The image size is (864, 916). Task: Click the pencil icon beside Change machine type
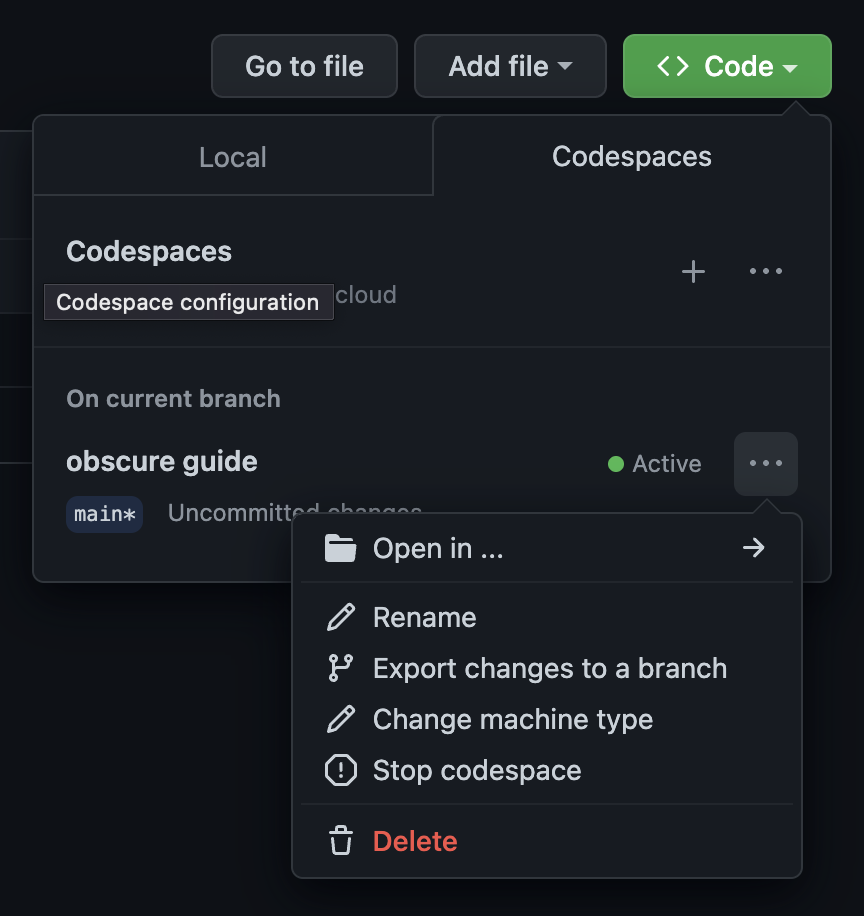[x=340, y=719]
